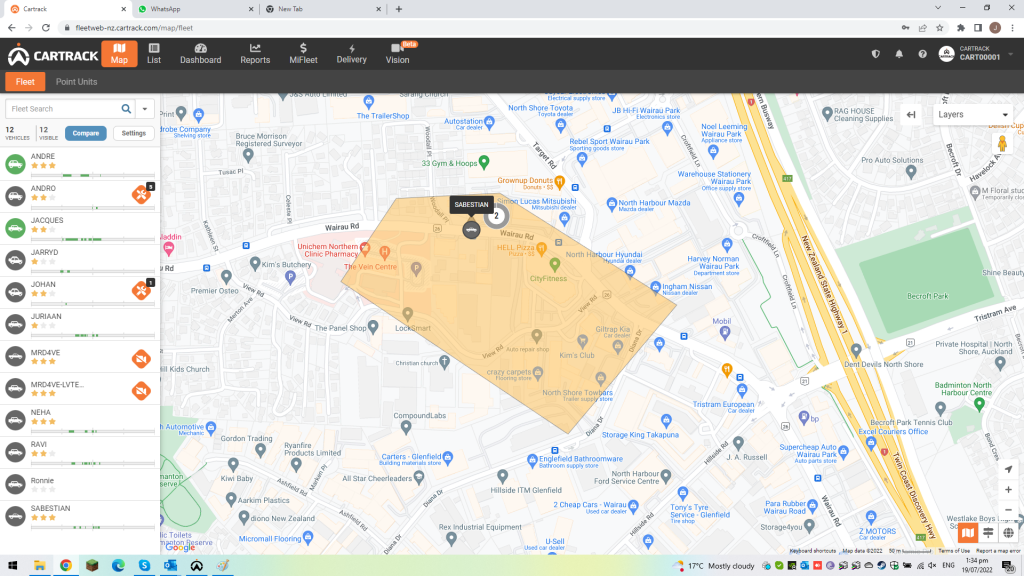Switch to the globe satellite map view

1007,533
